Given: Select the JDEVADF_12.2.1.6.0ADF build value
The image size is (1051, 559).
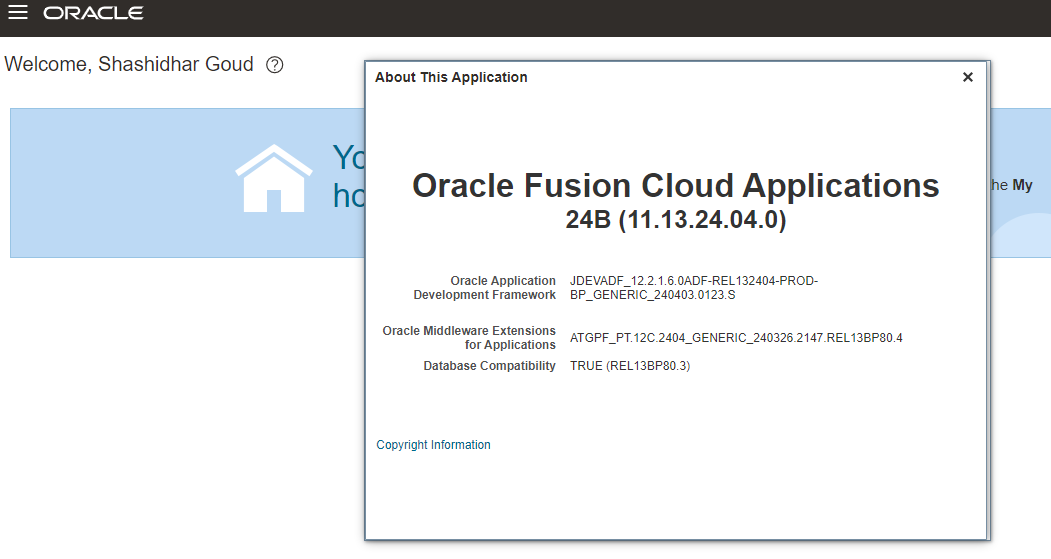Looking at the screenshot, I should coord(694,288).
